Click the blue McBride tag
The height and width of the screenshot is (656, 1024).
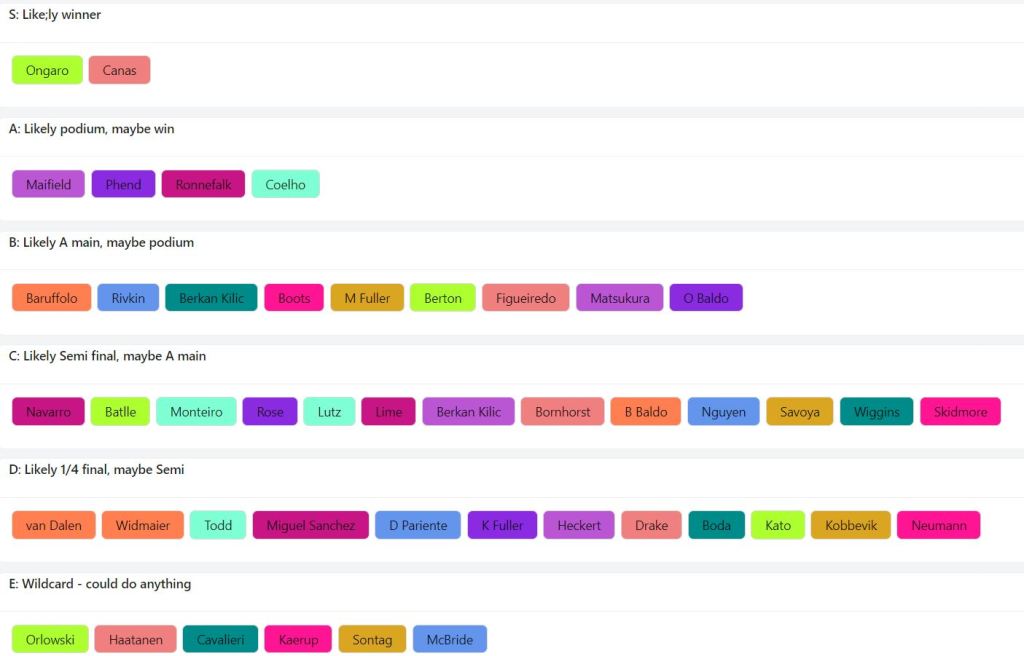(x=449, y=640)
